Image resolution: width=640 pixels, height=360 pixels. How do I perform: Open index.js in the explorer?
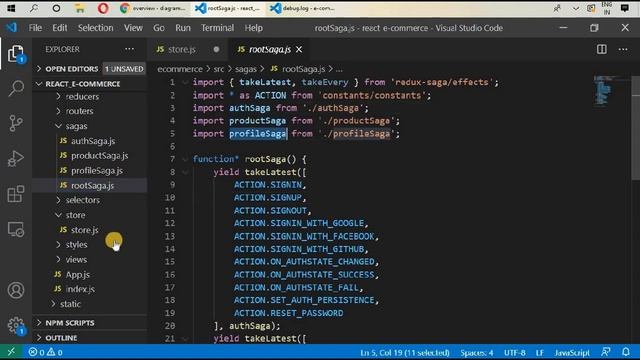[80, 289]
